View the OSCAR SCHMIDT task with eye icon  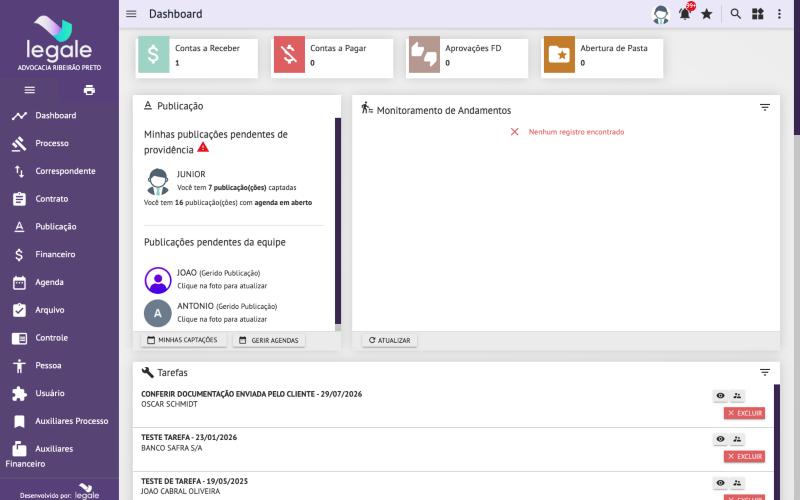720,395
